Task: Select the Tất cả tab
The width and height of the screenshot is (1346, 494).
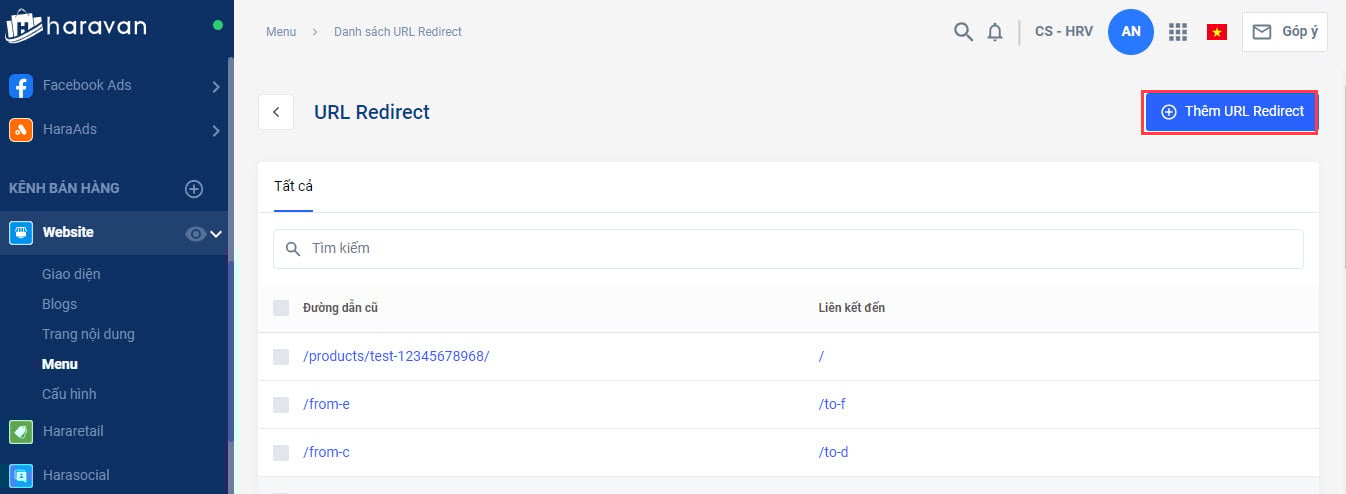Action: 294,187
